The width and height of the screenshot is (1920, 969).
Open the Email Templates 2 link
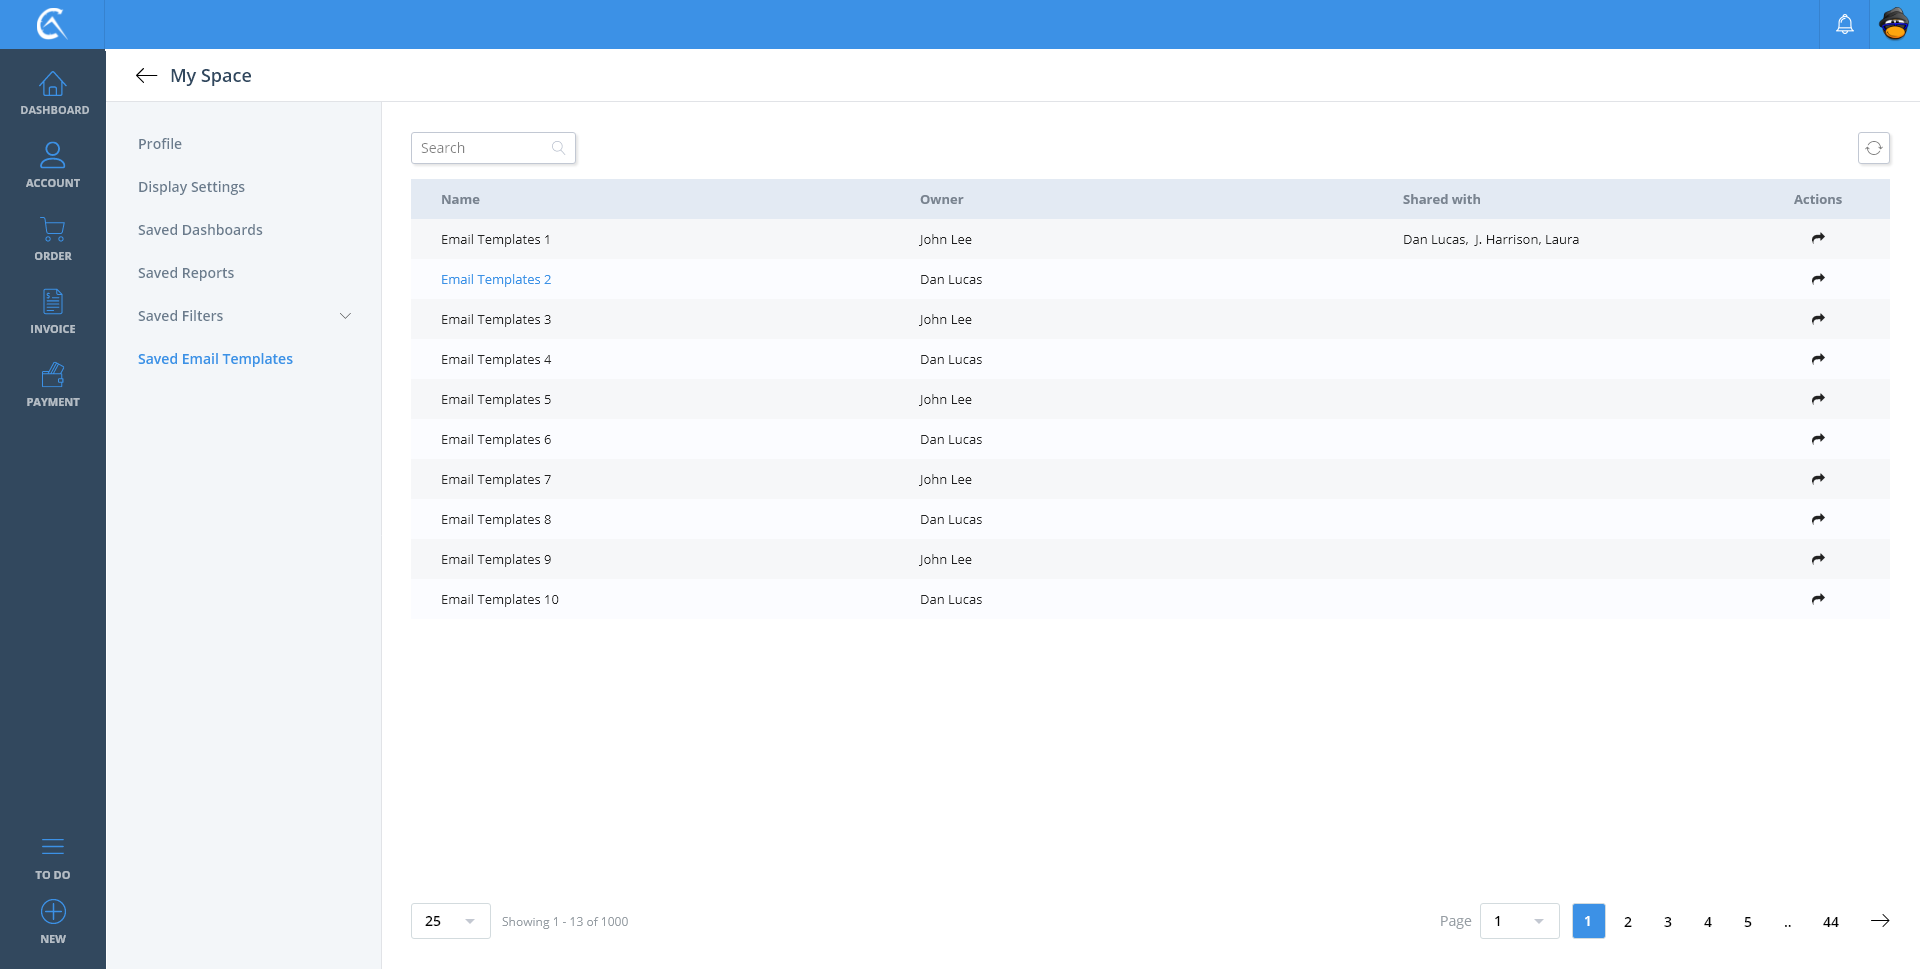click(x=496, y=280)
